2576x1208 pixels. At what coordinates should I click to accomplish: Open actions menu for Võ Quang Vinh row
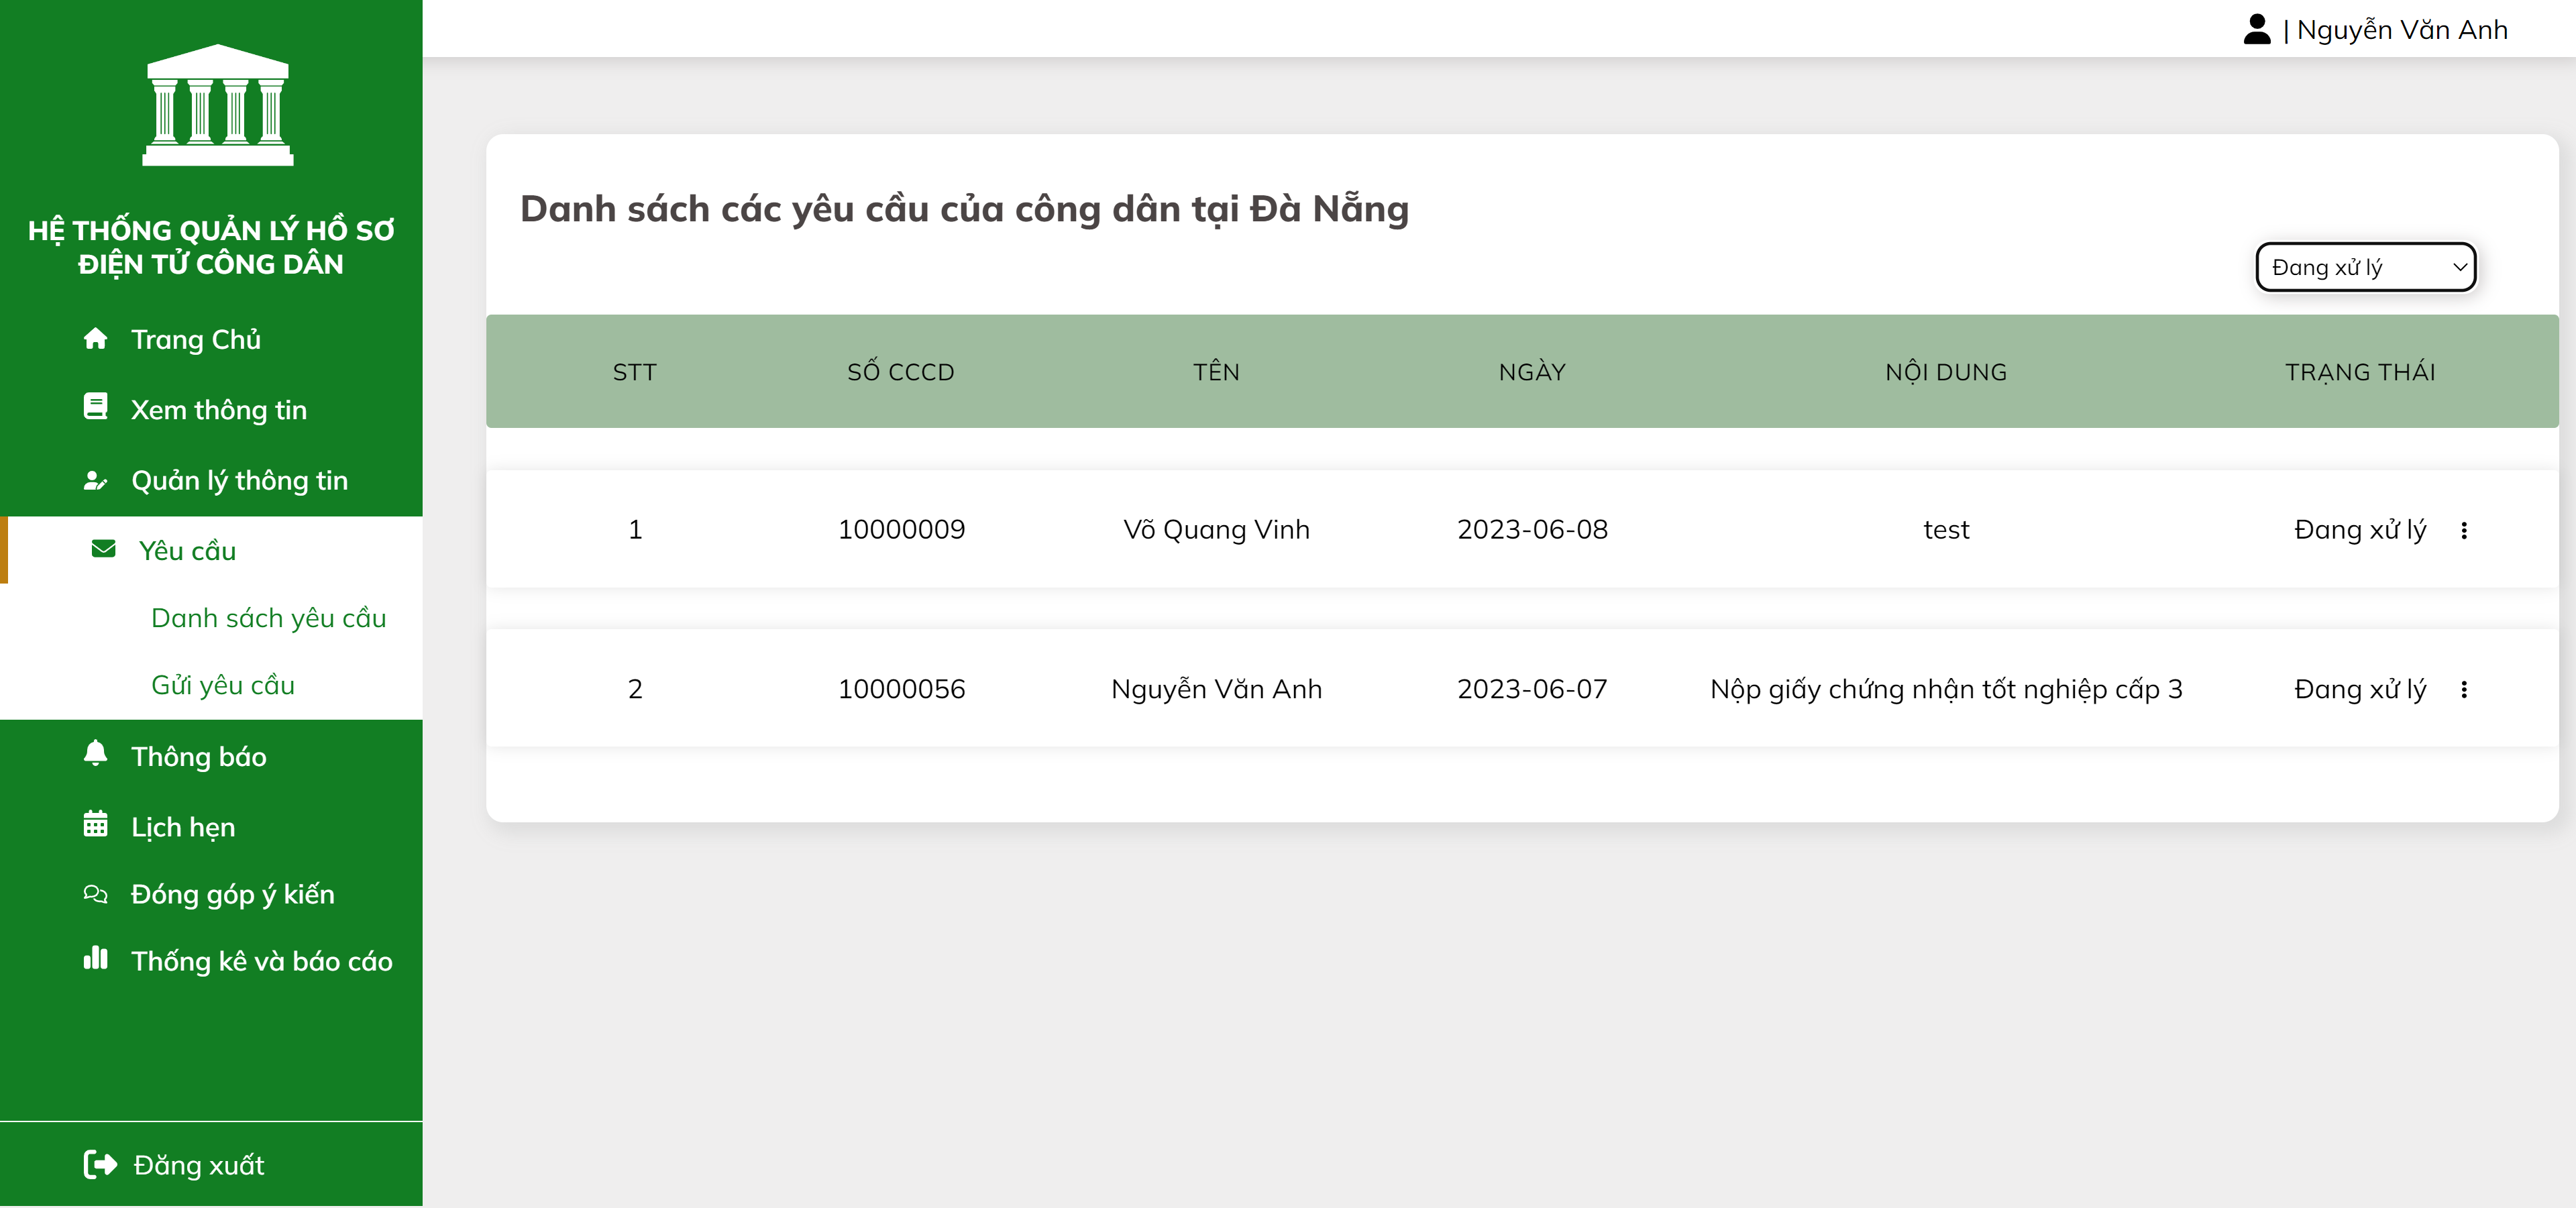(x=2466, y=530)
